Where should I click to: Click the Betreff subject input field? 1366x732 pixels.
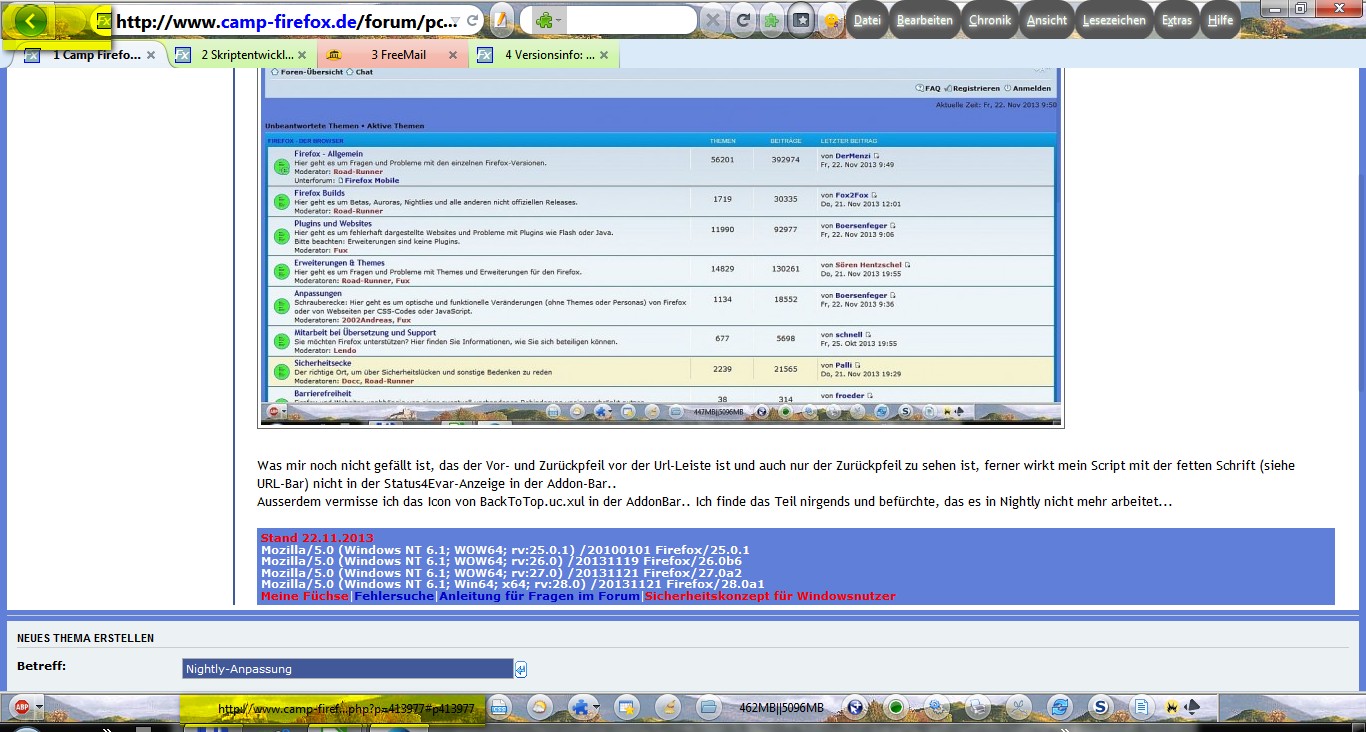(347, 669)
